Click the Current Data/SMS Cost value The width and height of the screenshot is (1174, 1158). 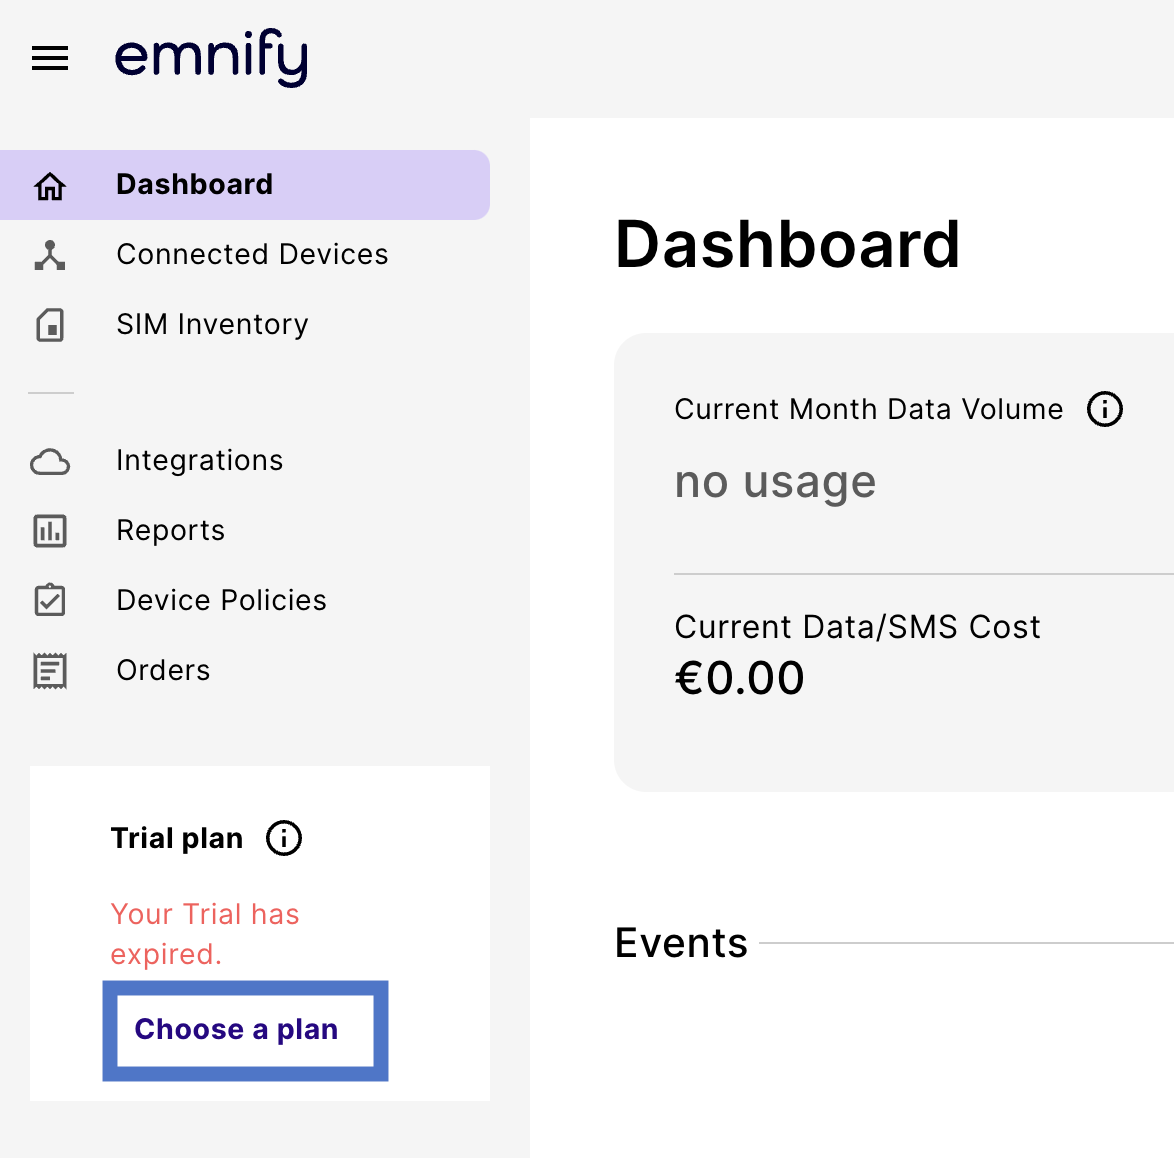[x=740, y=679]
